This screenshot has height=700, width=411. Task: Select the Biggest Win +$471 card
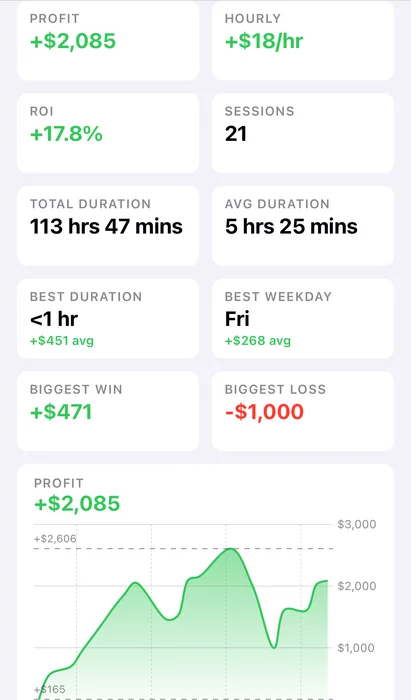pos(108,411)
